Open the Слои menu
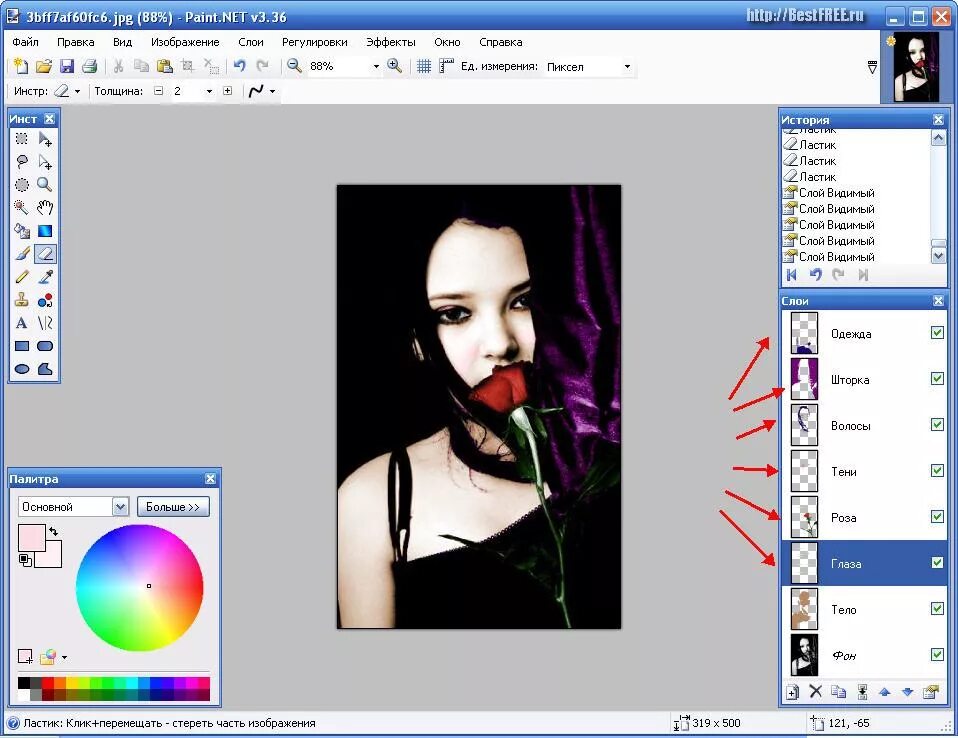958x738 pixels. [x=251, y=42]
